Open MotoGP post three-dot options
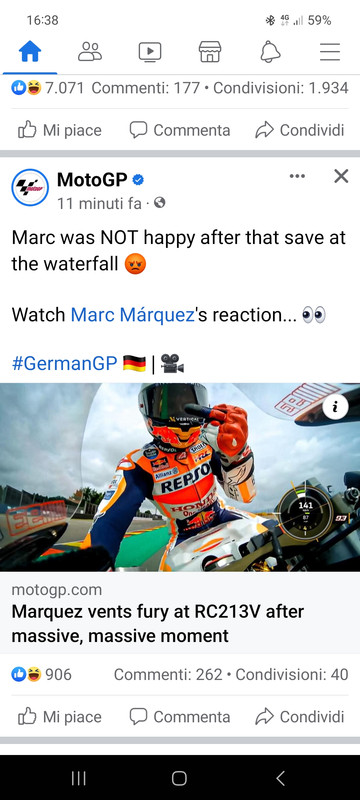 pos(297,177)
